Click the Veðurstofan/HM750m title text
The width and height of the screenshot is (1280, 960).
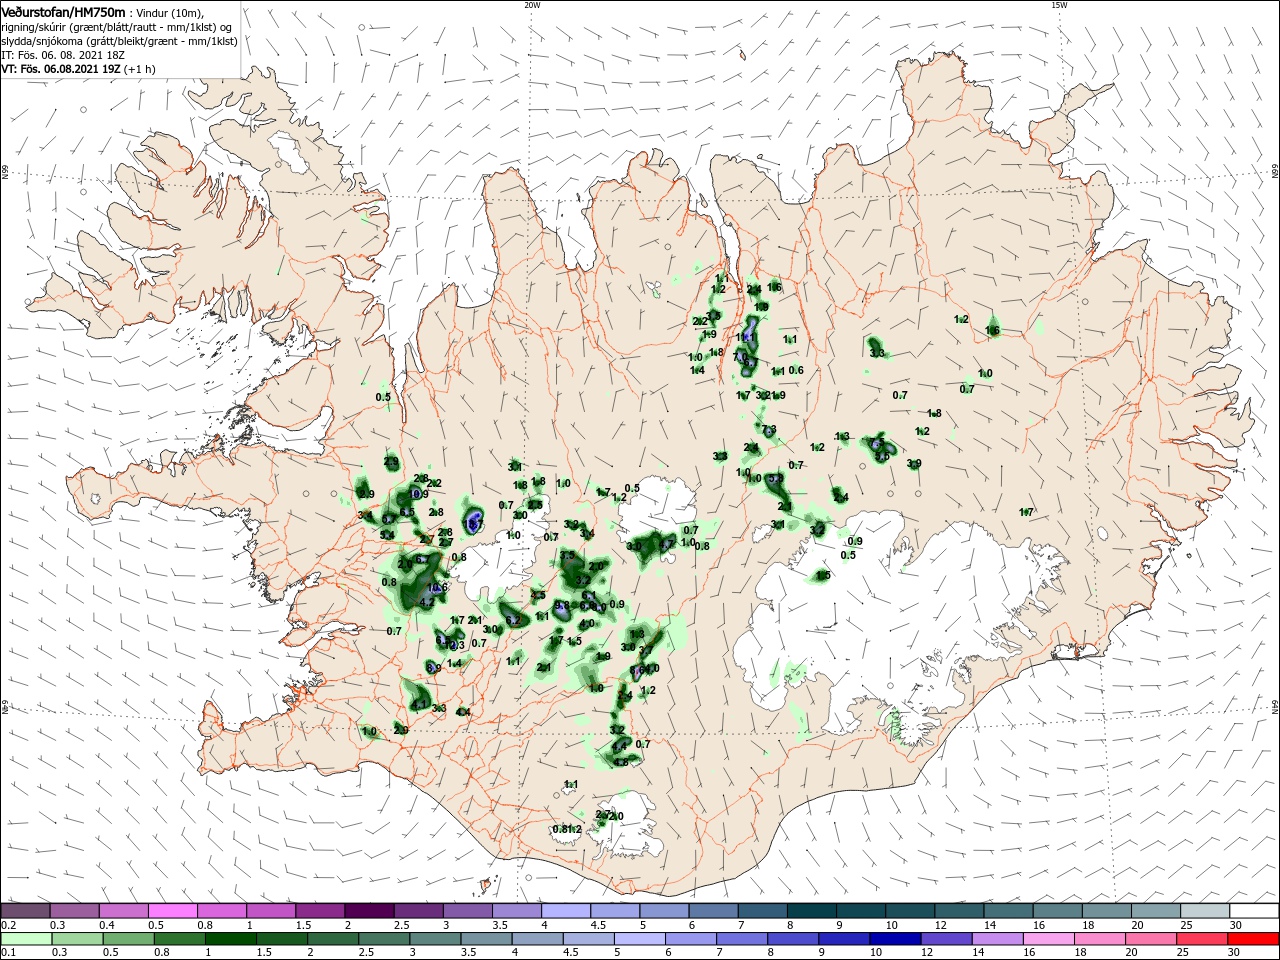[x=63, y=11]
